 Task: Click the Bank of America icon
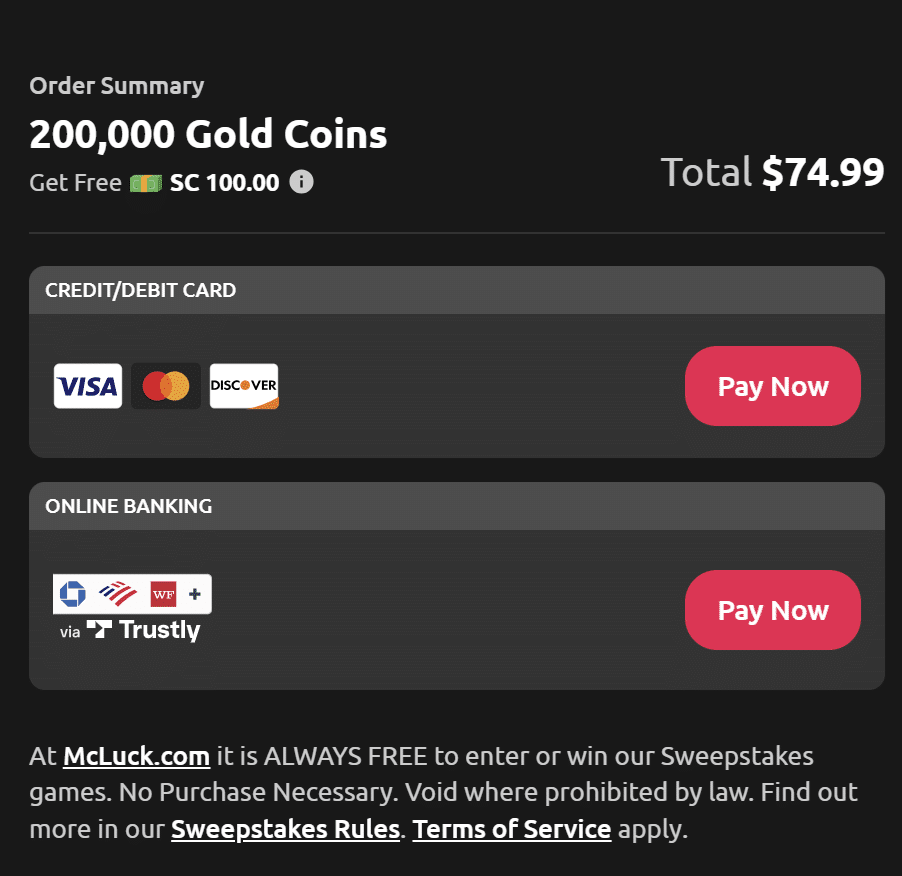(x=118, y=594)
